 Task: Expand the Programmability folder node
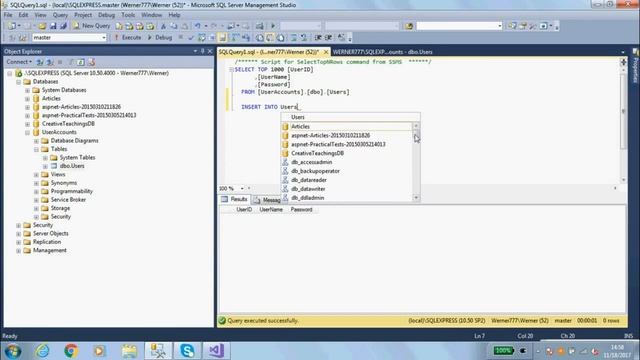pyautogui.click(x=36, y=191)
